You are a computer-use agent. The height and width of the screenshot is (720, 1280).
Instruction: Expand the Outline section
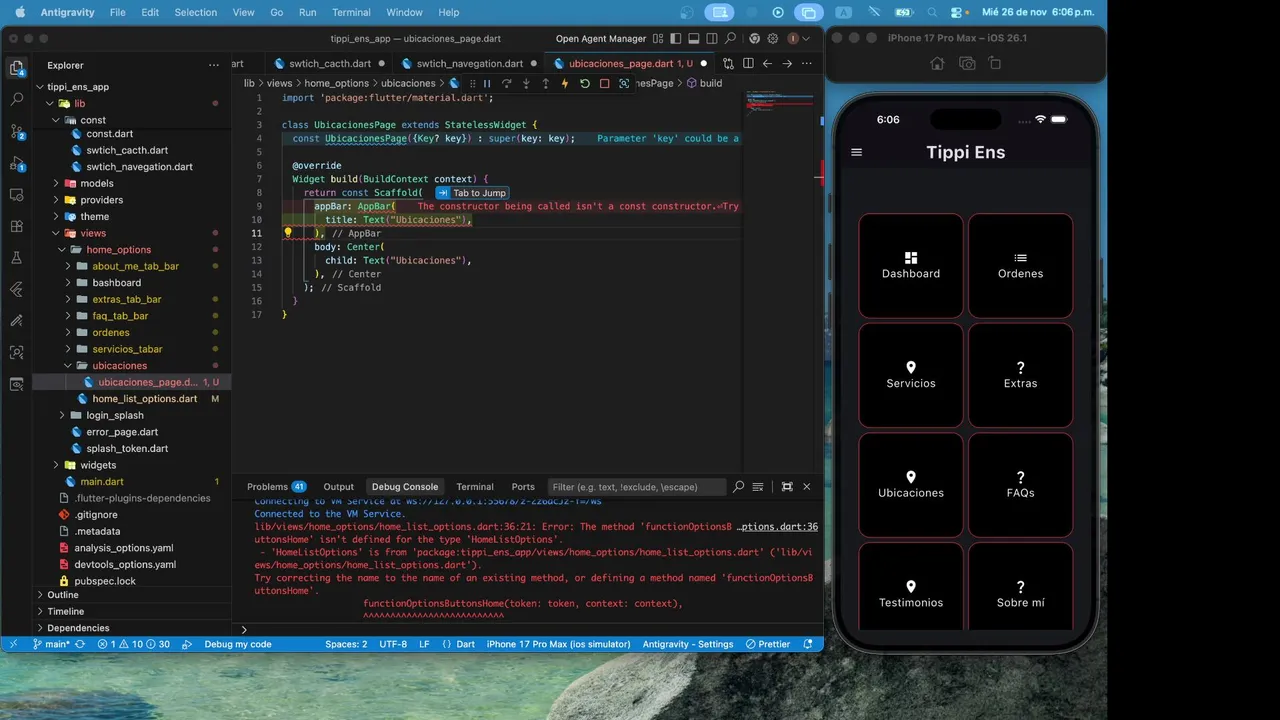(62, 595)
